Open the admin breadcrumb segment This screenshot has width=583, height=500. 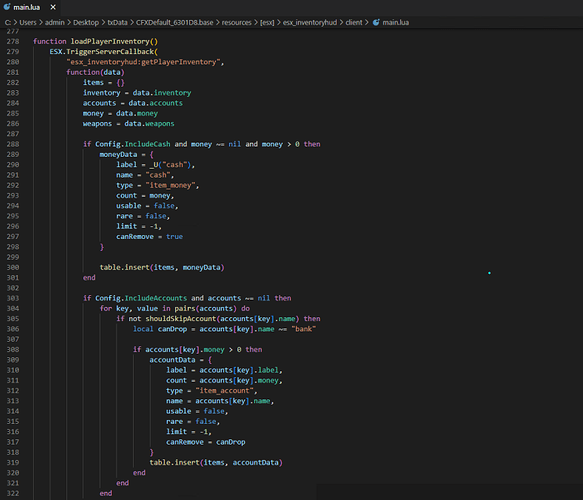[55, 23]
